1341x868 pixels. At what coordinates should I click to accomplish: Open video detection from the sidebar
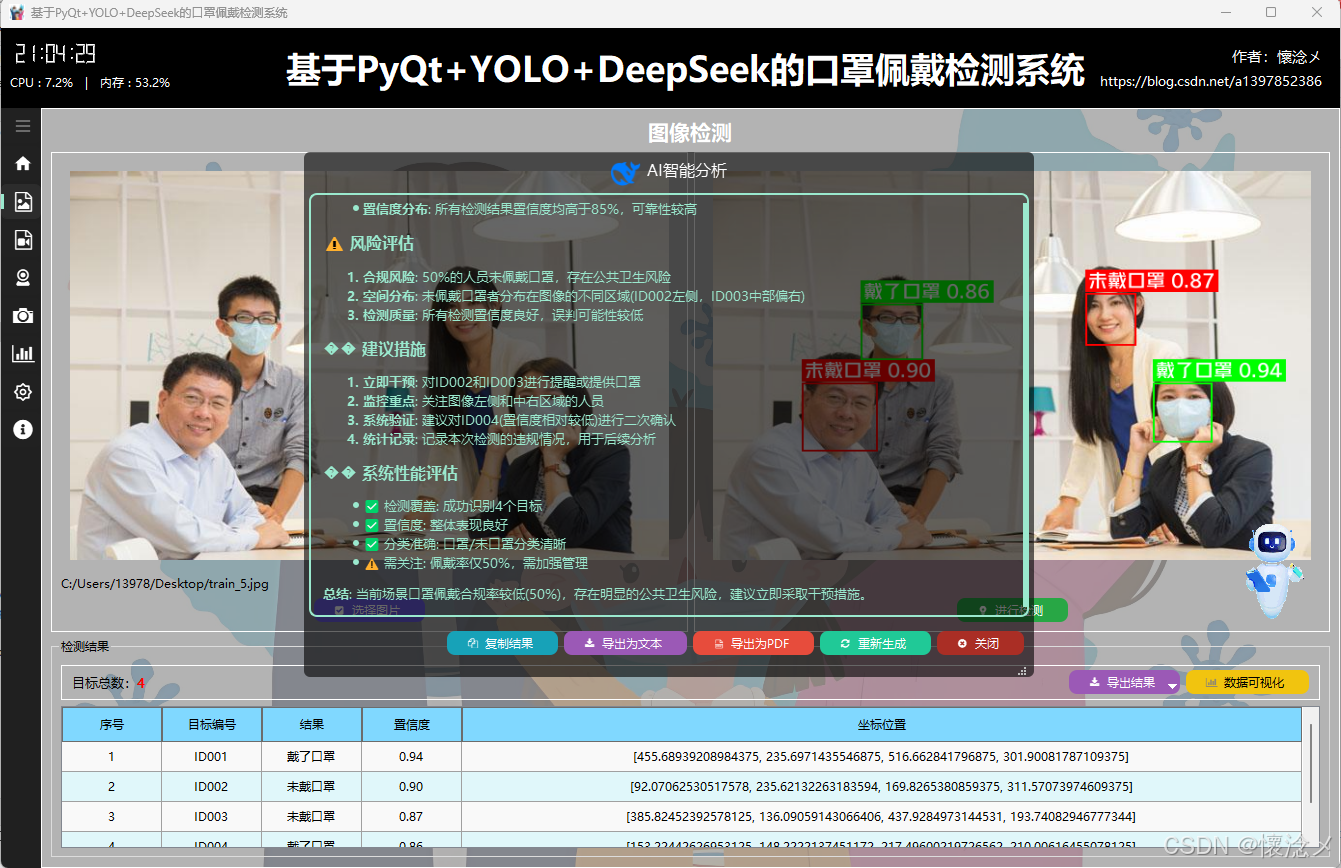point(22,240)
